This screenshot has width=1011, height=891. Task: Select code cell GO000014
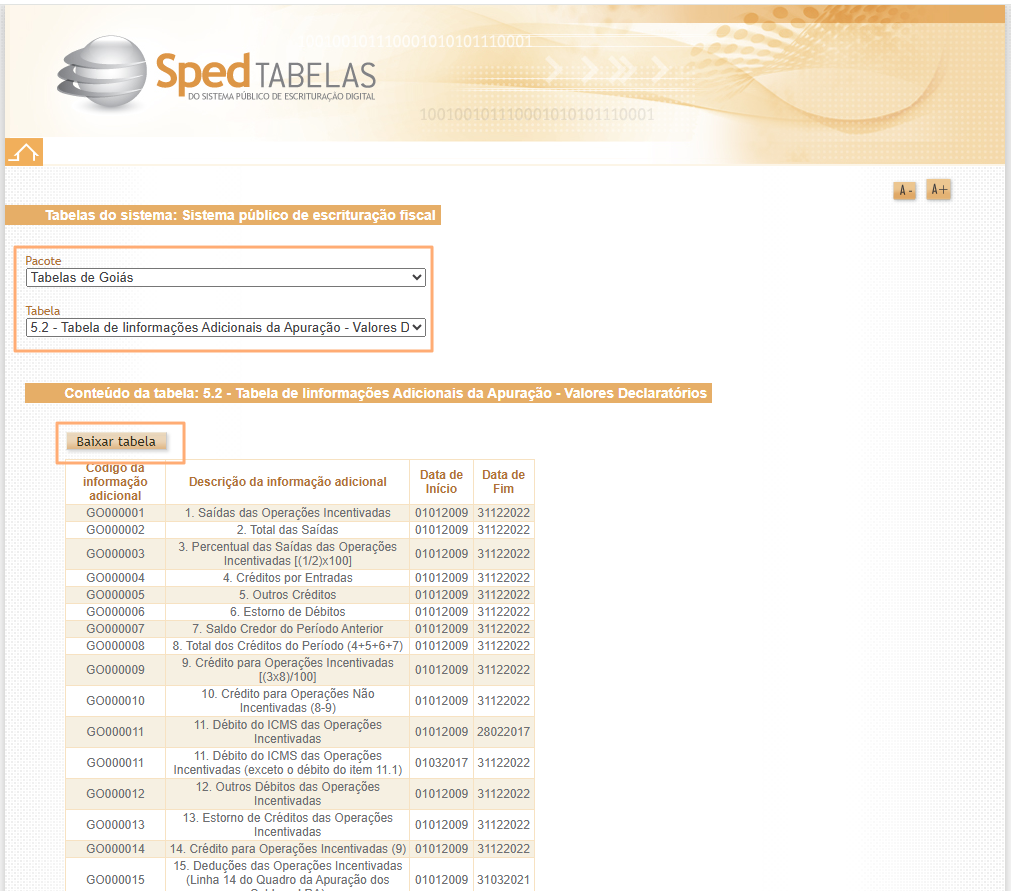click(115, 849)
